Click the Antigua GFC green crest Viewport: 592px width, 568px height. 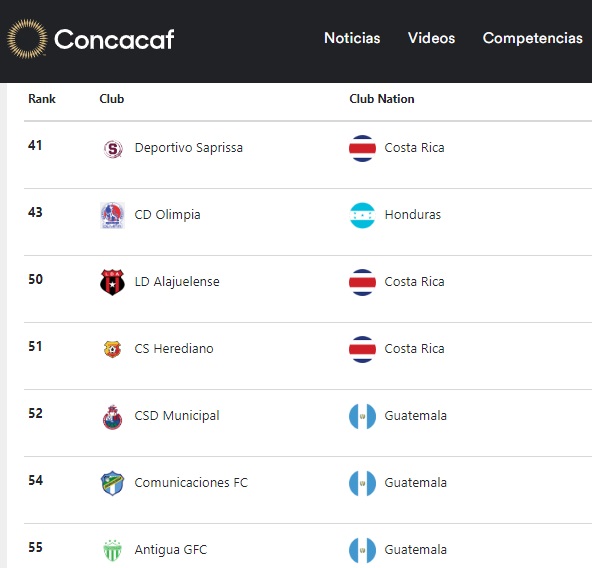coord(112,551)
